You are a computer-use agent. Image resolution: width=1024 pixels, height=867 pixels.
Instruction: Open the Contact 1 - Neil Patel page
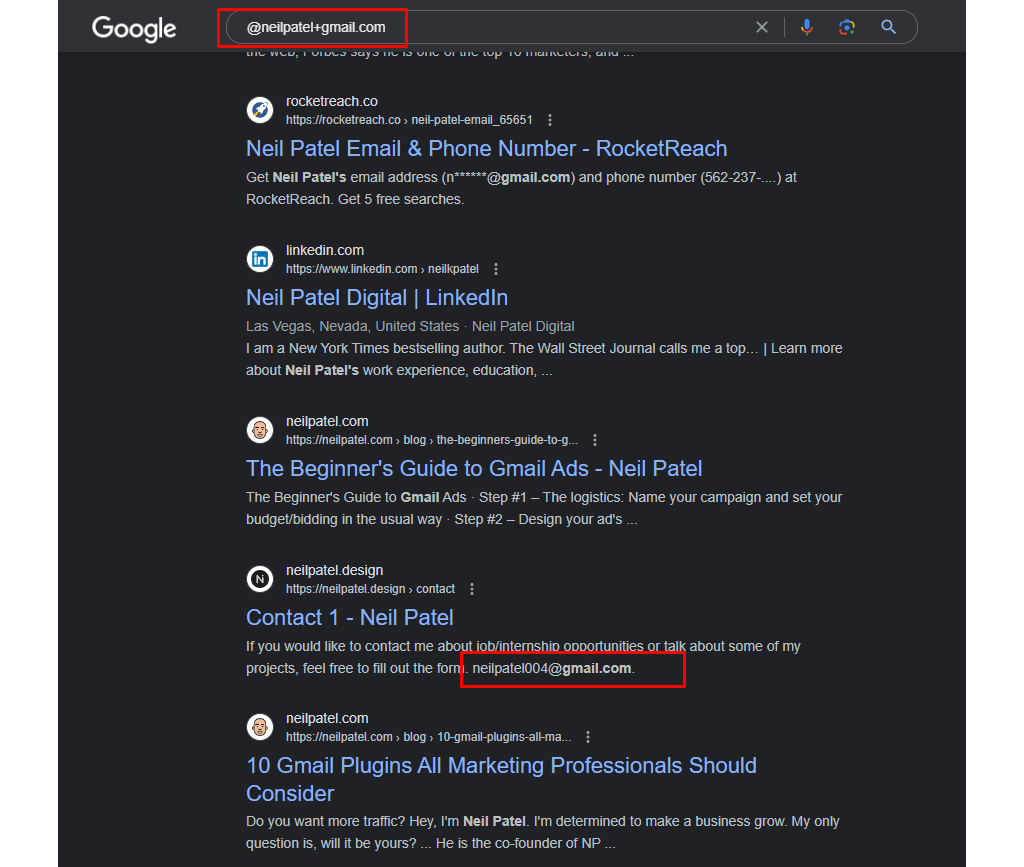point(349,617)
